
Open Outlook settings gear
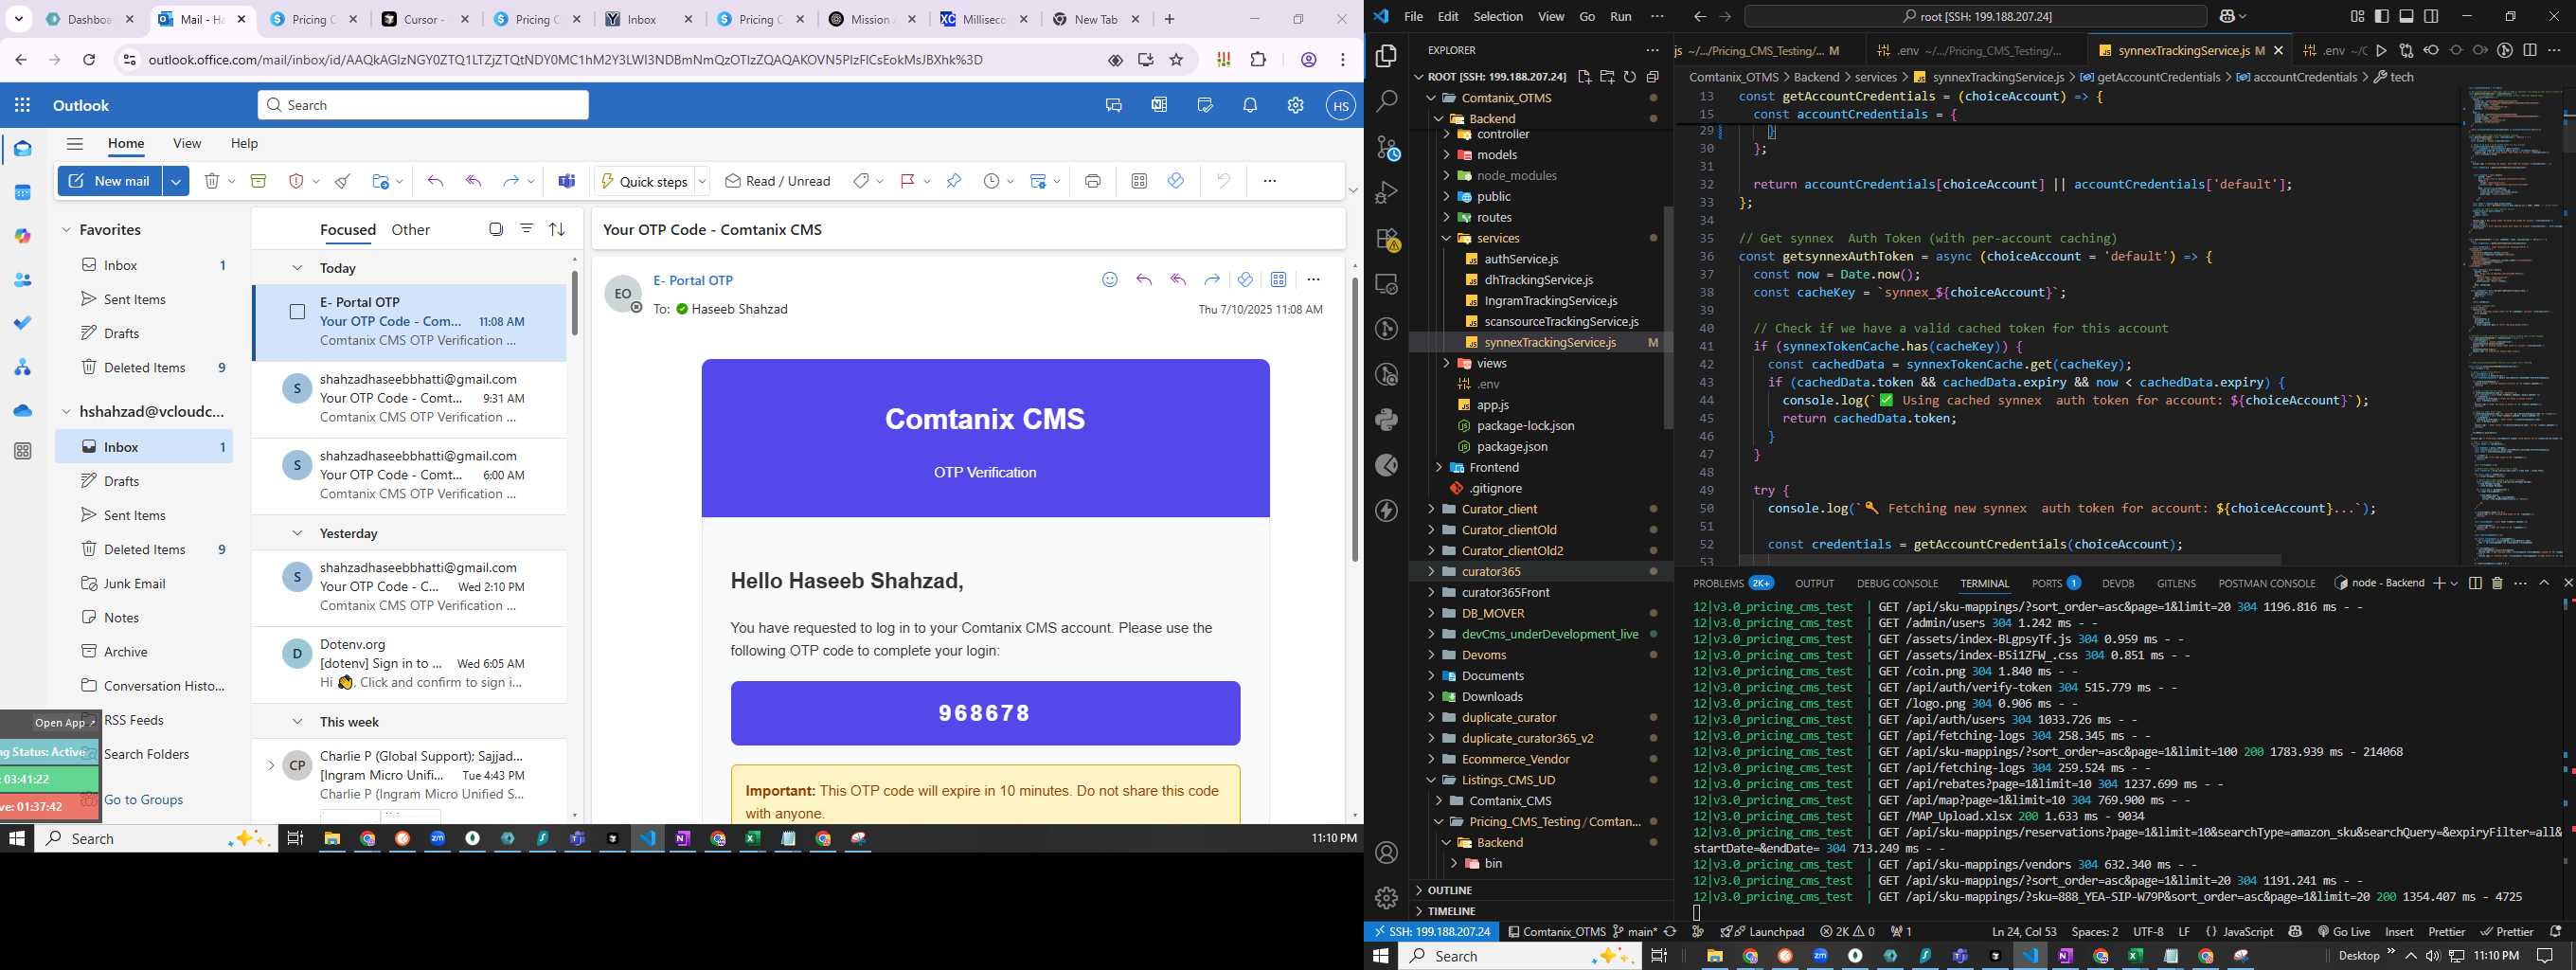click(x=1295, y=105)
